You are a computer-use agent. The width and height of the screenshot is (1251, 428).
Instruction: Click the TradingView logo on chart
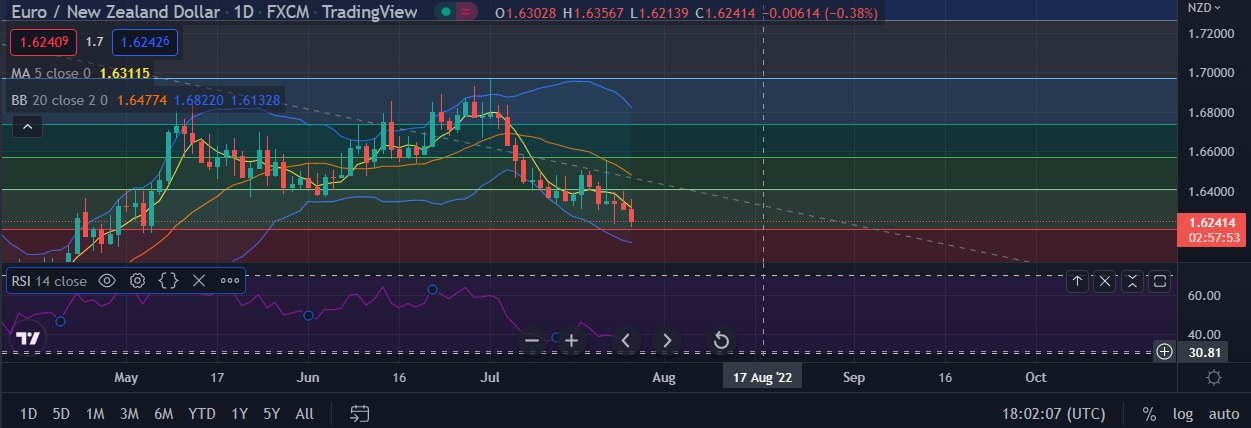pos(29,339)
